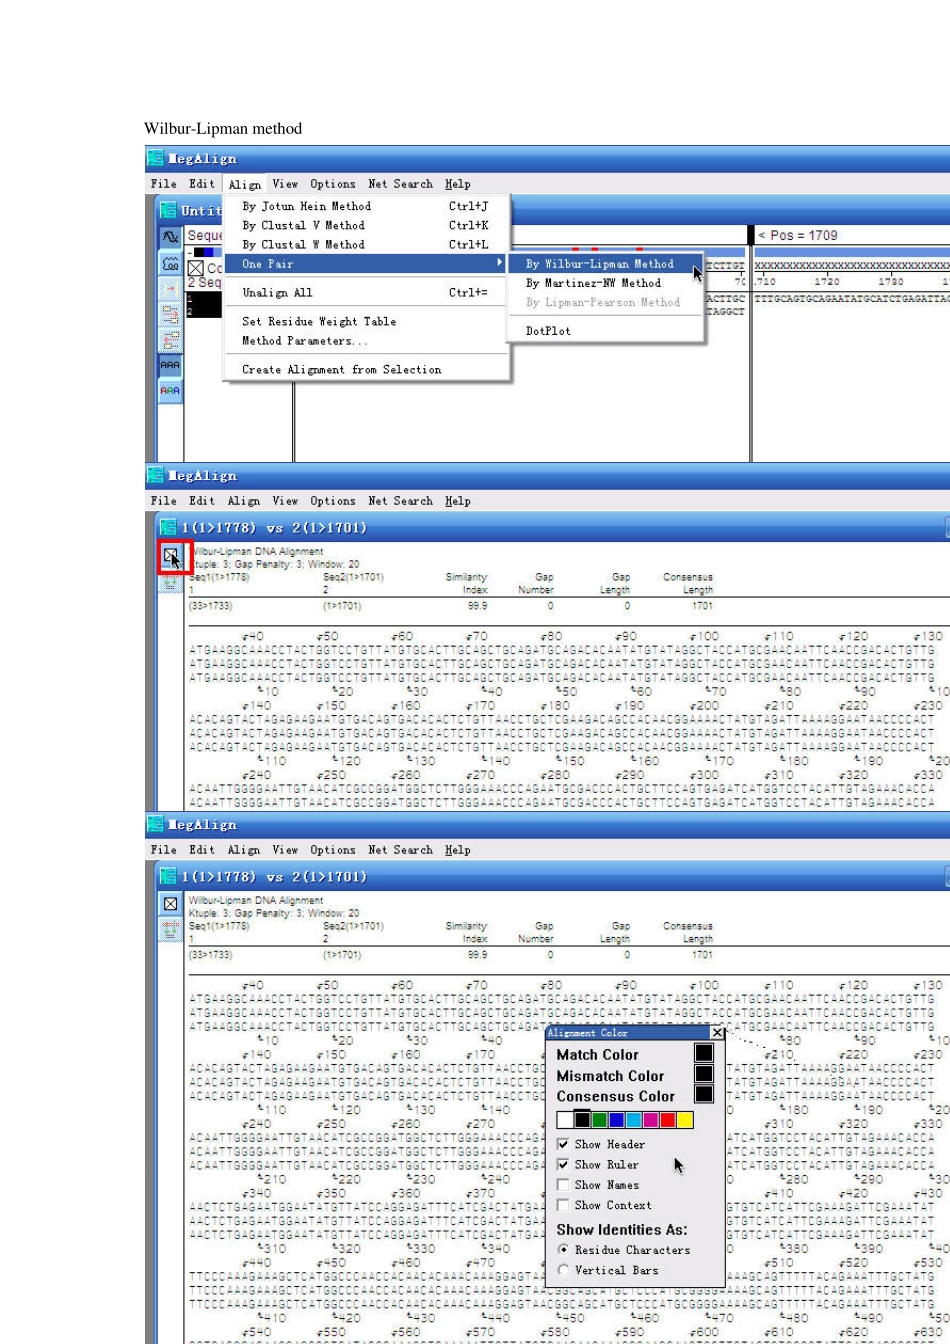This screenshot has width=950, height=1344.
Task: Pick the cyan palette color
Action: click(x=634, y=1120)
